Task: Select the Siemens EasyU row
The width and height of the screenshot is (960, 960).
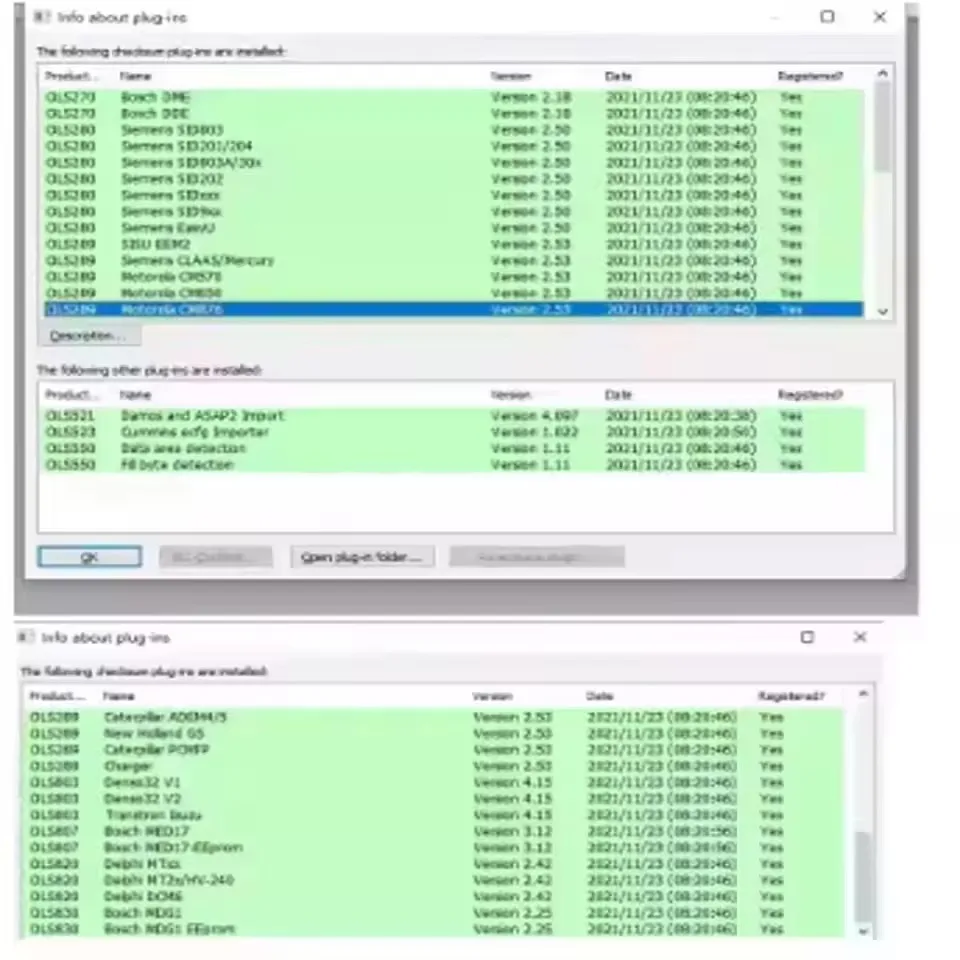Action: 454,228
